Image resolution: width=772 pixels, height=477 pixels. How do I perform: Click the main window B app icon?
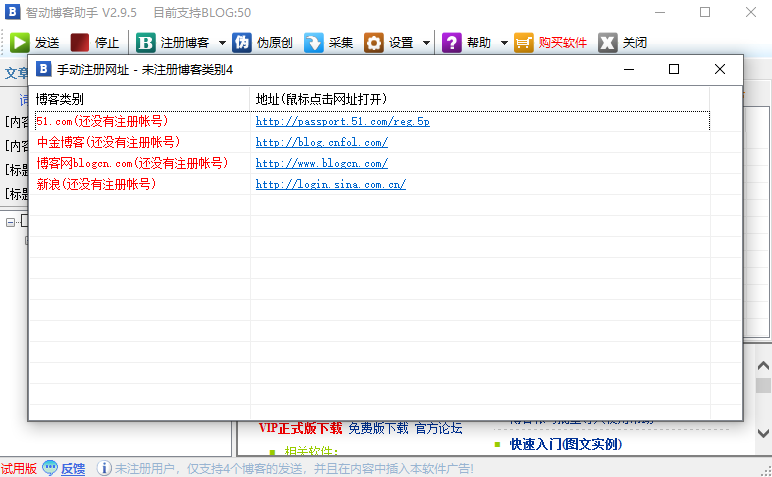(x=12, y=12)
